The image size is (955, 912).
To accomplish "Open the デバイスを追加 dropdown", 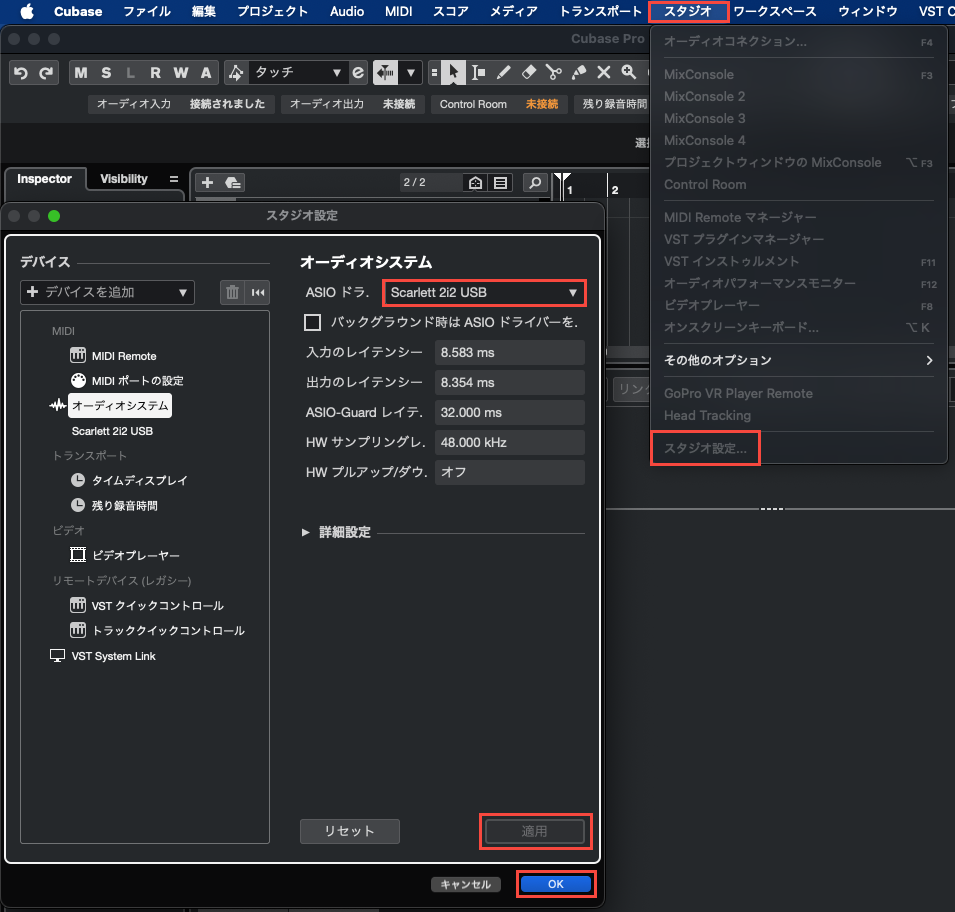I will [x=107, y=292].
